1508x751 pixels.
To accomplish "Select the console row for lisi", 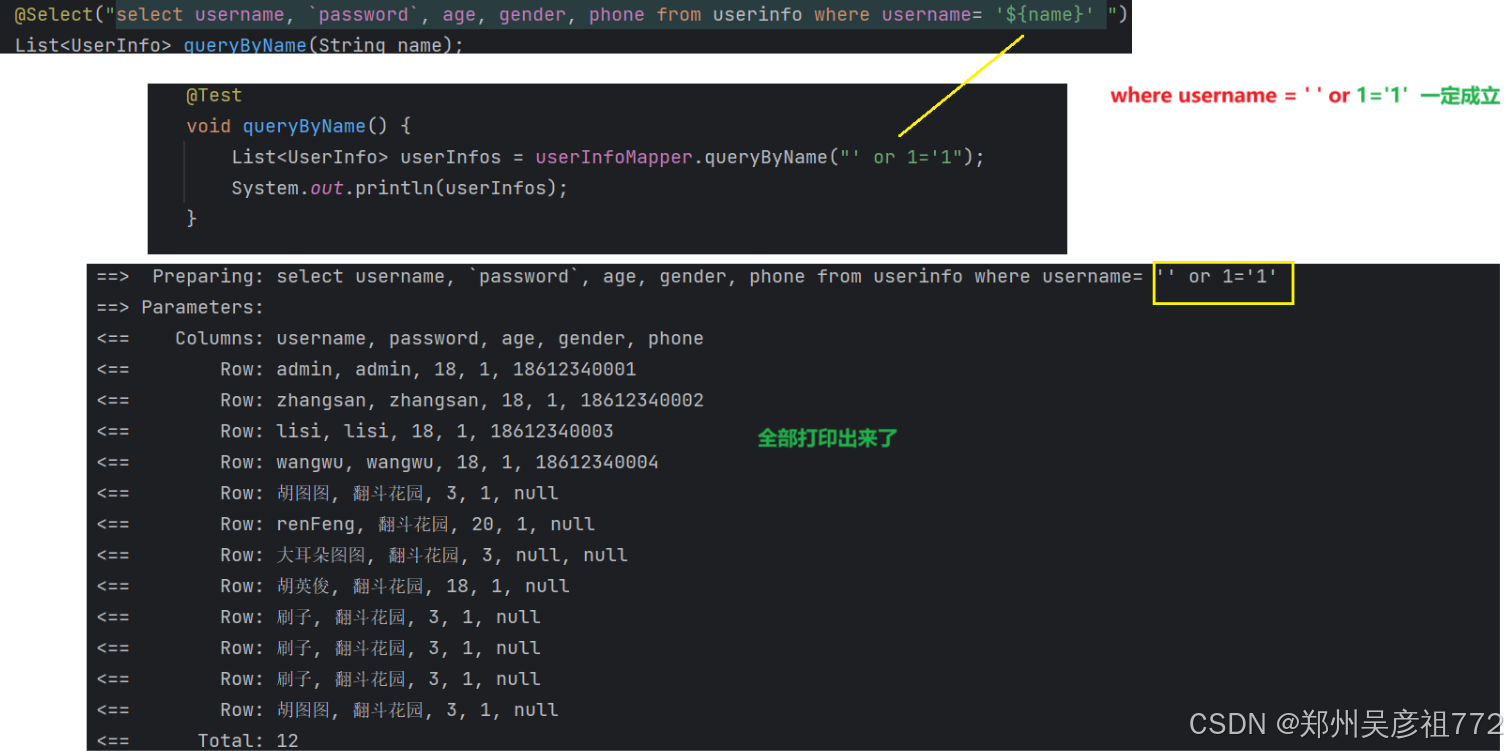I will (356, 431).
